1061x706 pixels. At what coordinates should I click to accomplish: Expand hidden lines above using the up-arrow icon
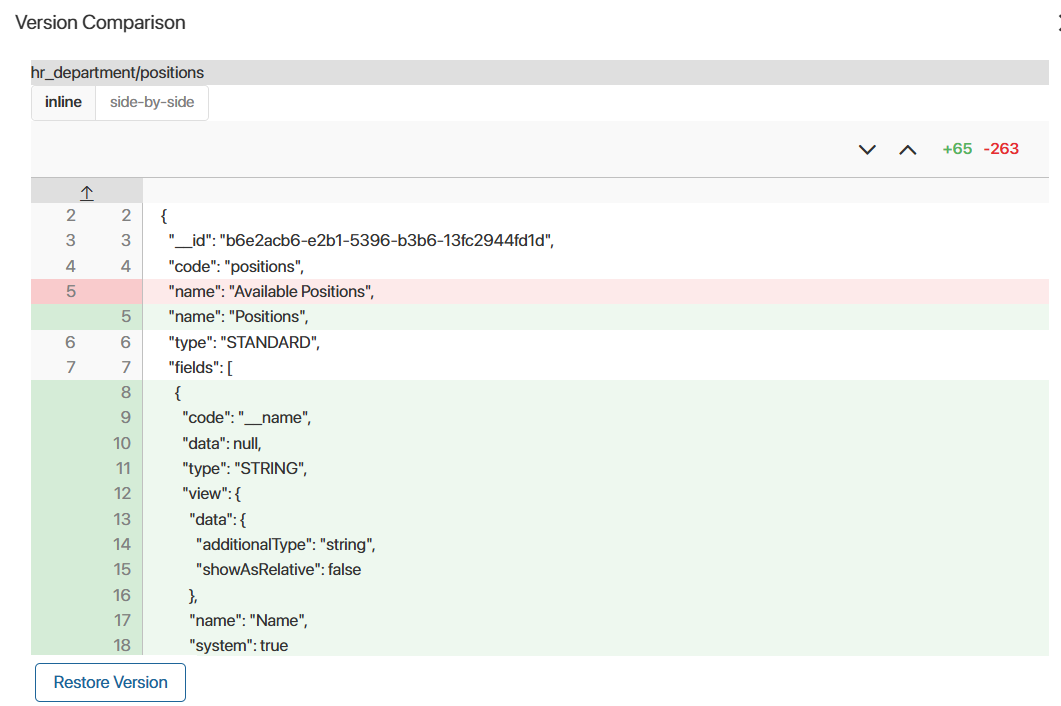(87, 191)
